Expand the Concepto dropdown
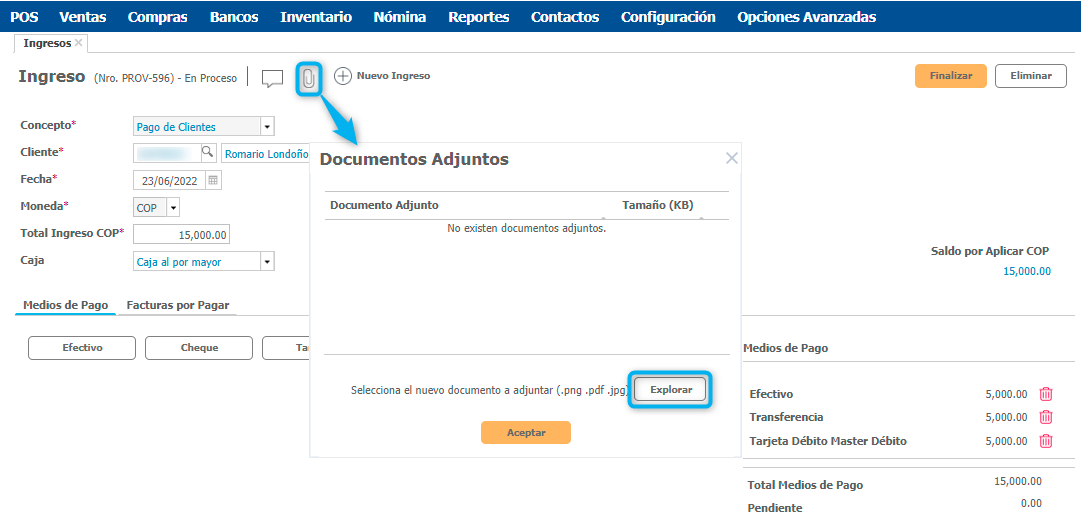This screenshot has width=1081, height=521. pos(267,127)
